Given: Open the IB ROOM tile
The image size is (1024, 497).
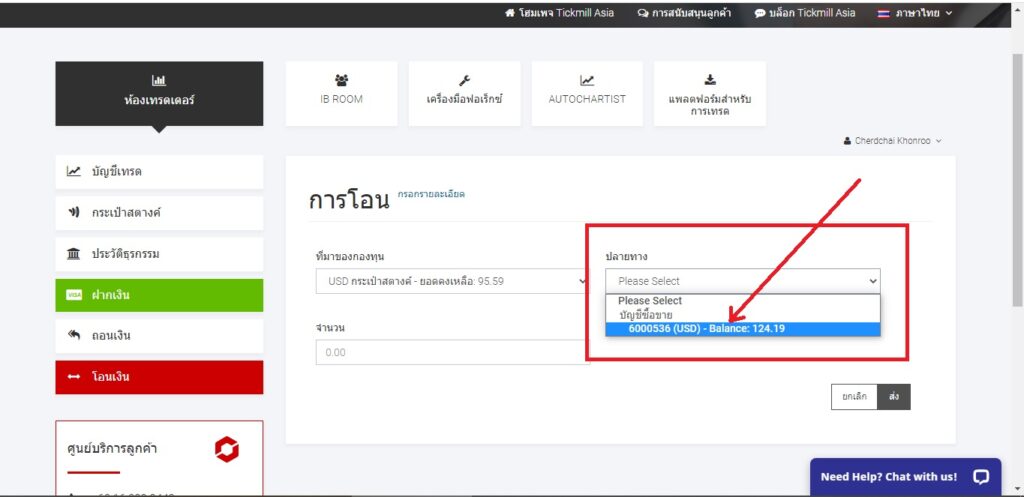Looking at the screenshot, I should (x=341, y=93).
